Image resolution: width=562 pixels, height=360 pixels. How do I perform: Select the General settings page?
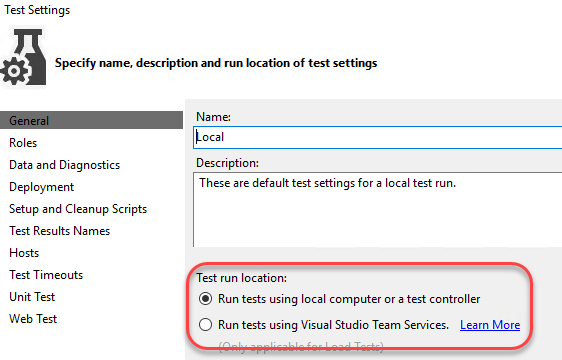pos(91,120)
